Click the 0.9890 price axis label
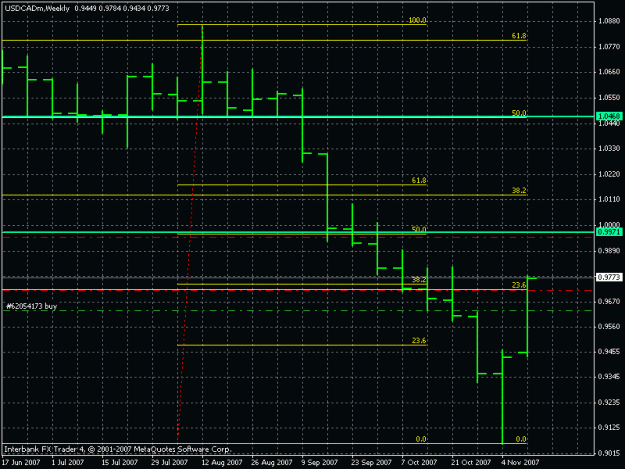Image resolution: width=625 pixels, height=469 pixels. 609,250
